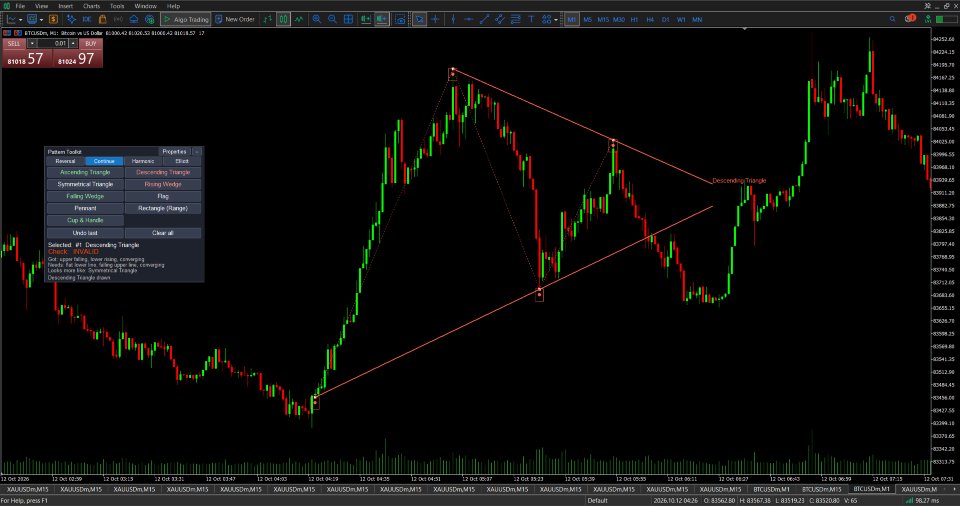Viewport: 960px width, 506px height.
Task: Increase lot volume with right arrow
Action: [73, 43]
